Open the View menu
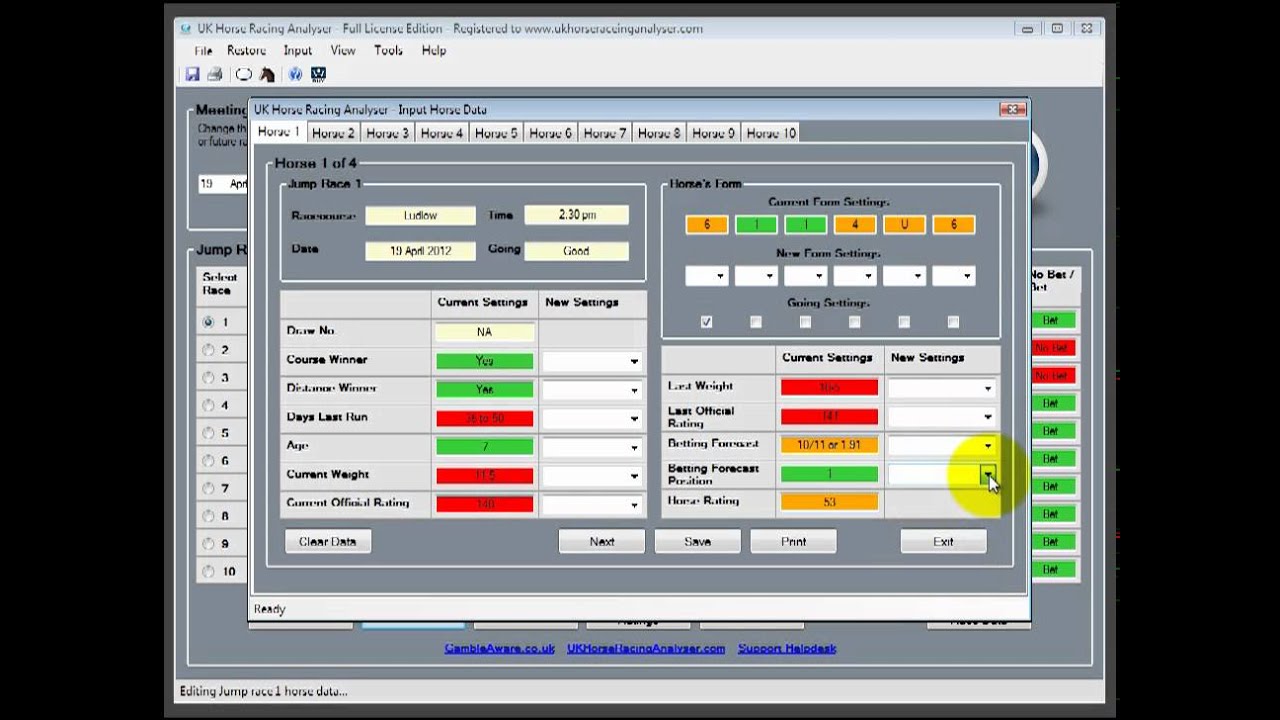This screenshot has height=720, width=1280. tap(343, 51)
